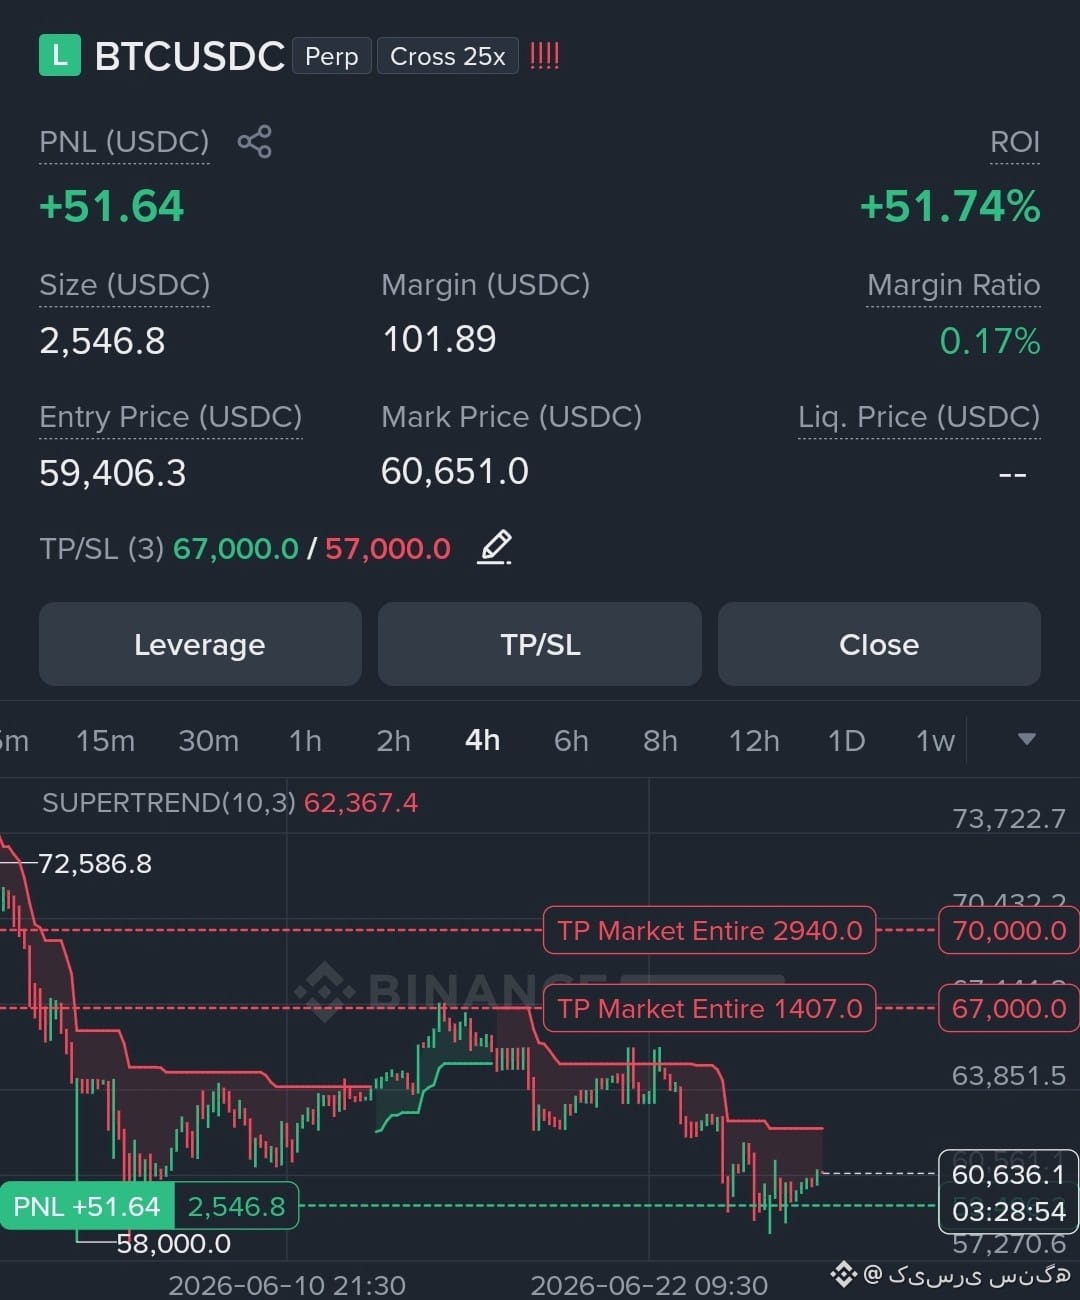Tap the green L long badge
This screenshot has height=1300, width=1080.
59,56
